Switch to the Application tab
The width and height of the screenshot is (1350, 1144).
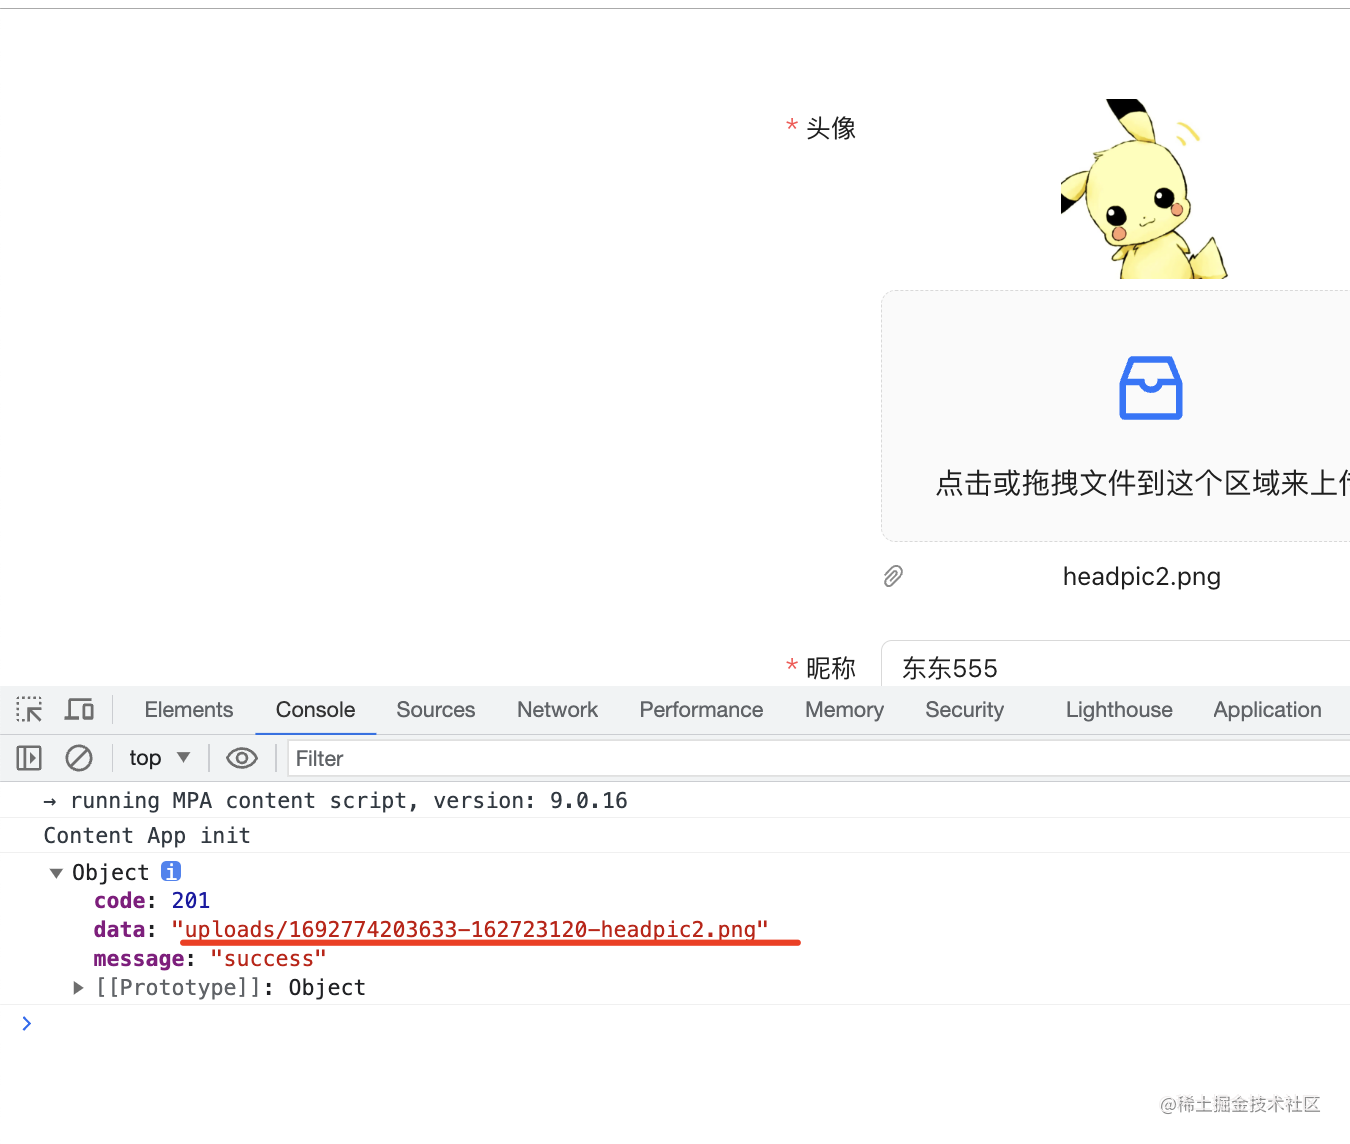(1267, 710)
